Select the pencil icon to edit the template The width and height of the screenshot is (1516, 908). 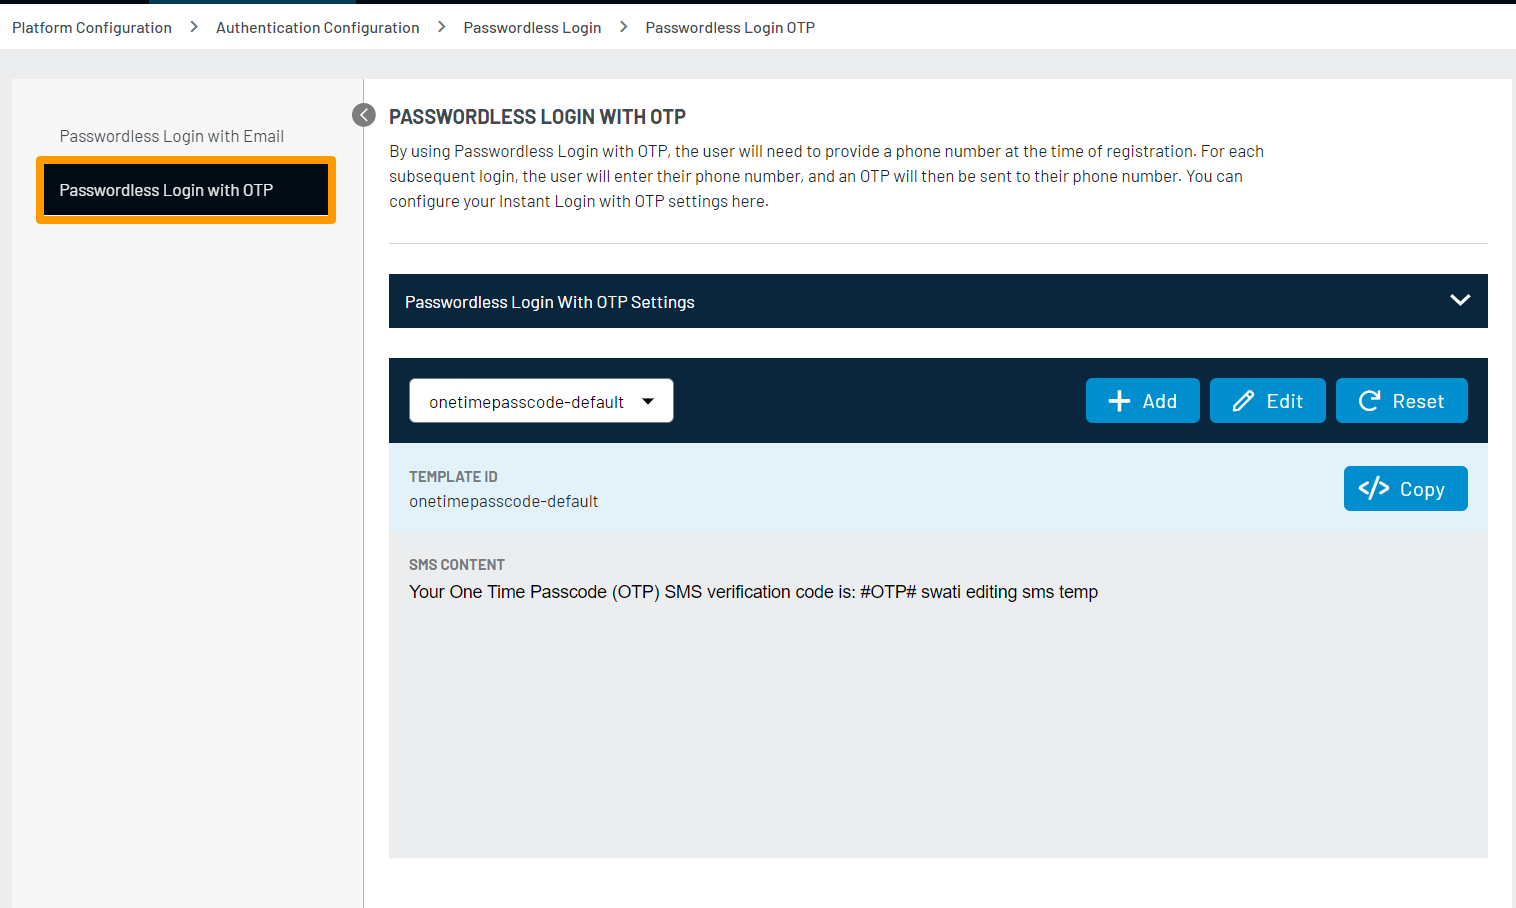pyautogui.click(x=1243, y=400)
